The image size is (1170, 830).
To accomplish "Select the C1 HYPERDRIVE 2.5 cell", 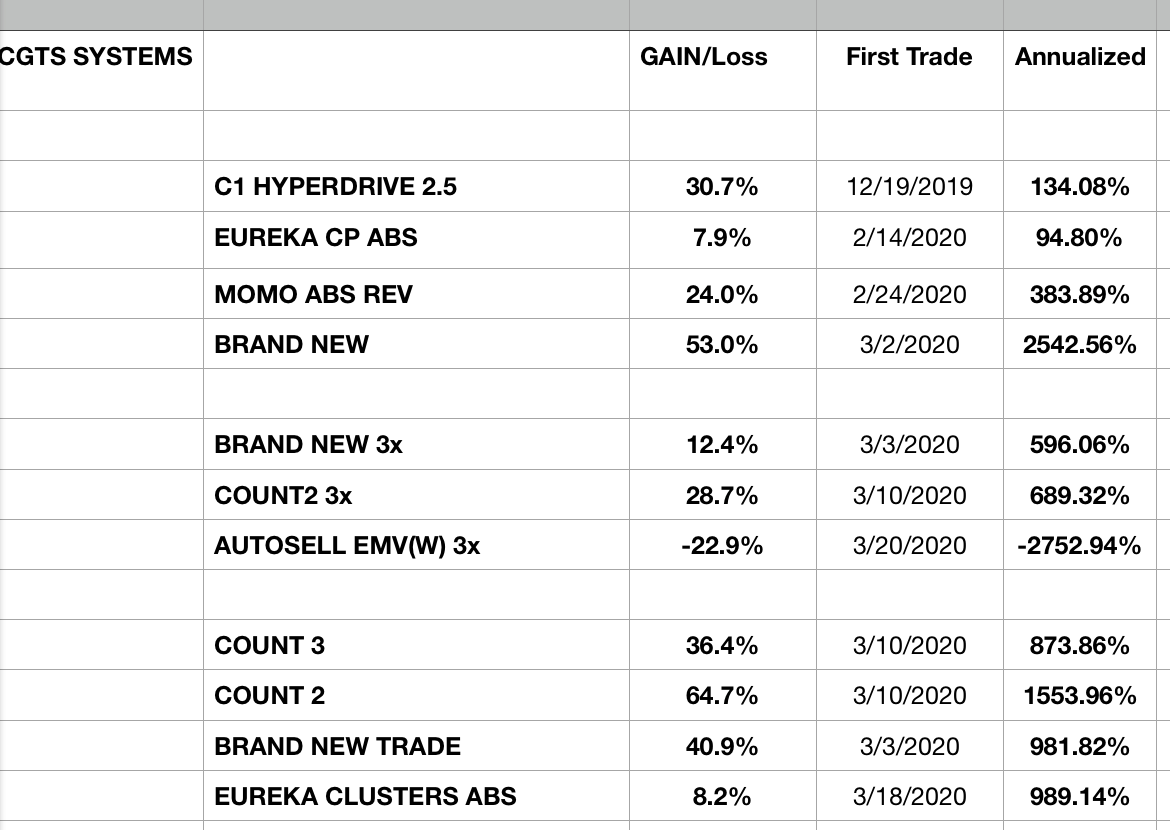I will click(x=336, y=186).
